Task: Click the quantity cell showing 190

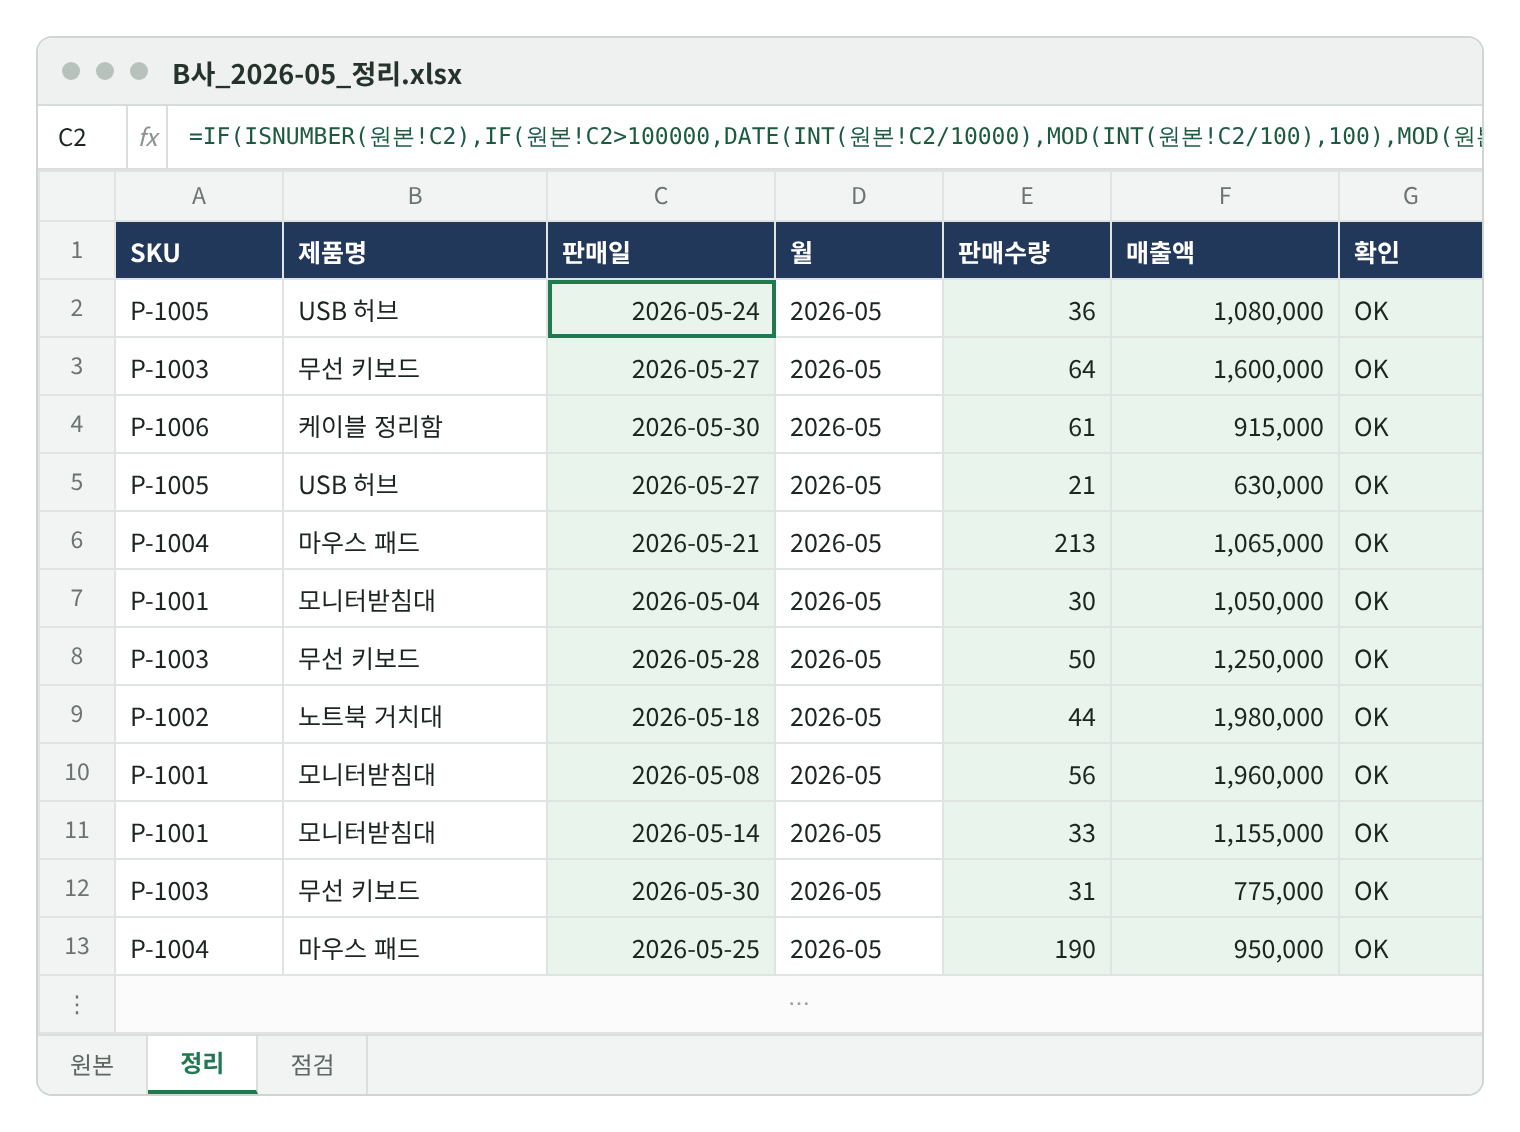Action: (x=1027, y=947)
